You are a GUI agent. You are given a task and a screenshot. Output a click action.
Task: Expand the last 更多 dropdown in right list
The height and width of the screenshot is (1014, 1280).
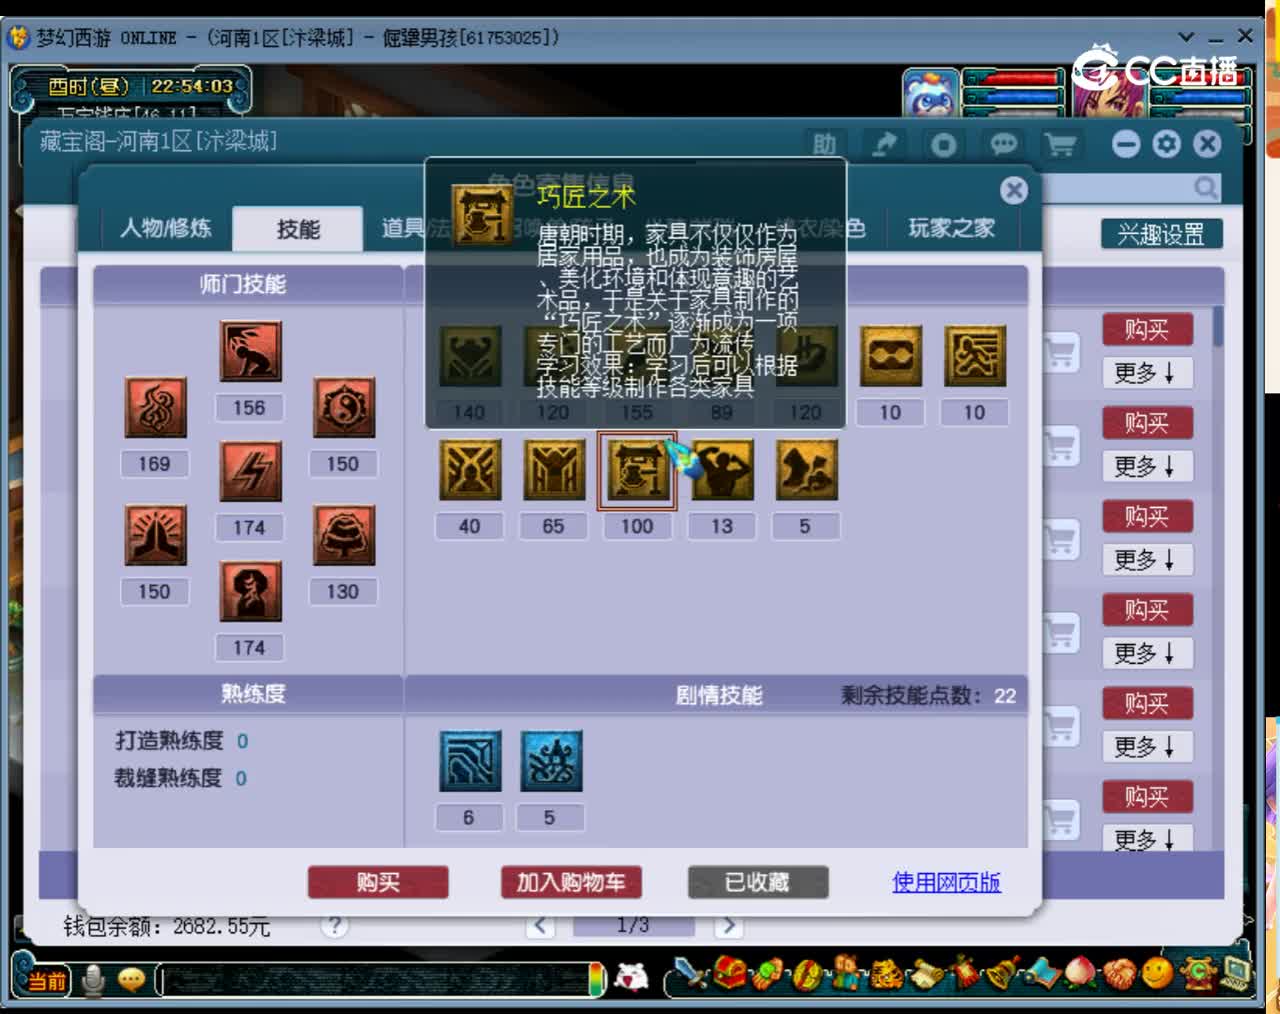[x=1147, y=838]
